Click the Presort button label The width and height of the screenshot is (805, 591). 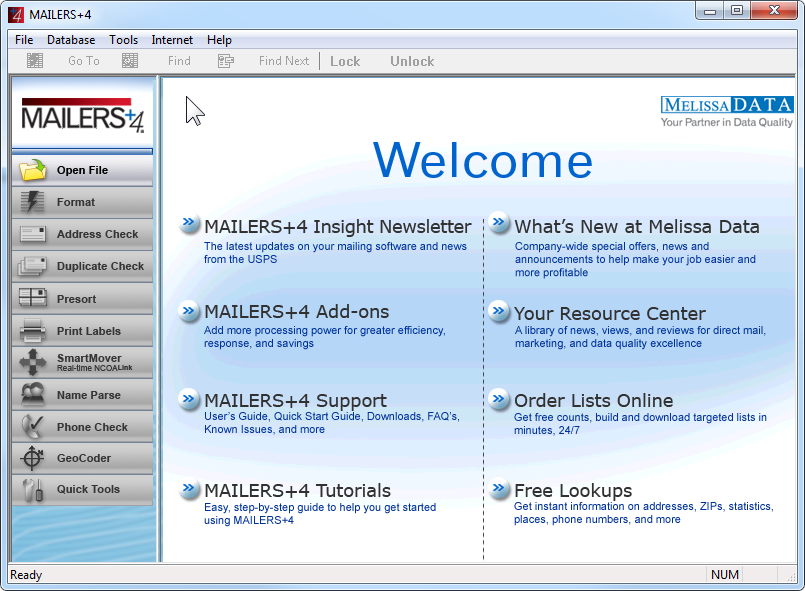(x=76, y=299)
